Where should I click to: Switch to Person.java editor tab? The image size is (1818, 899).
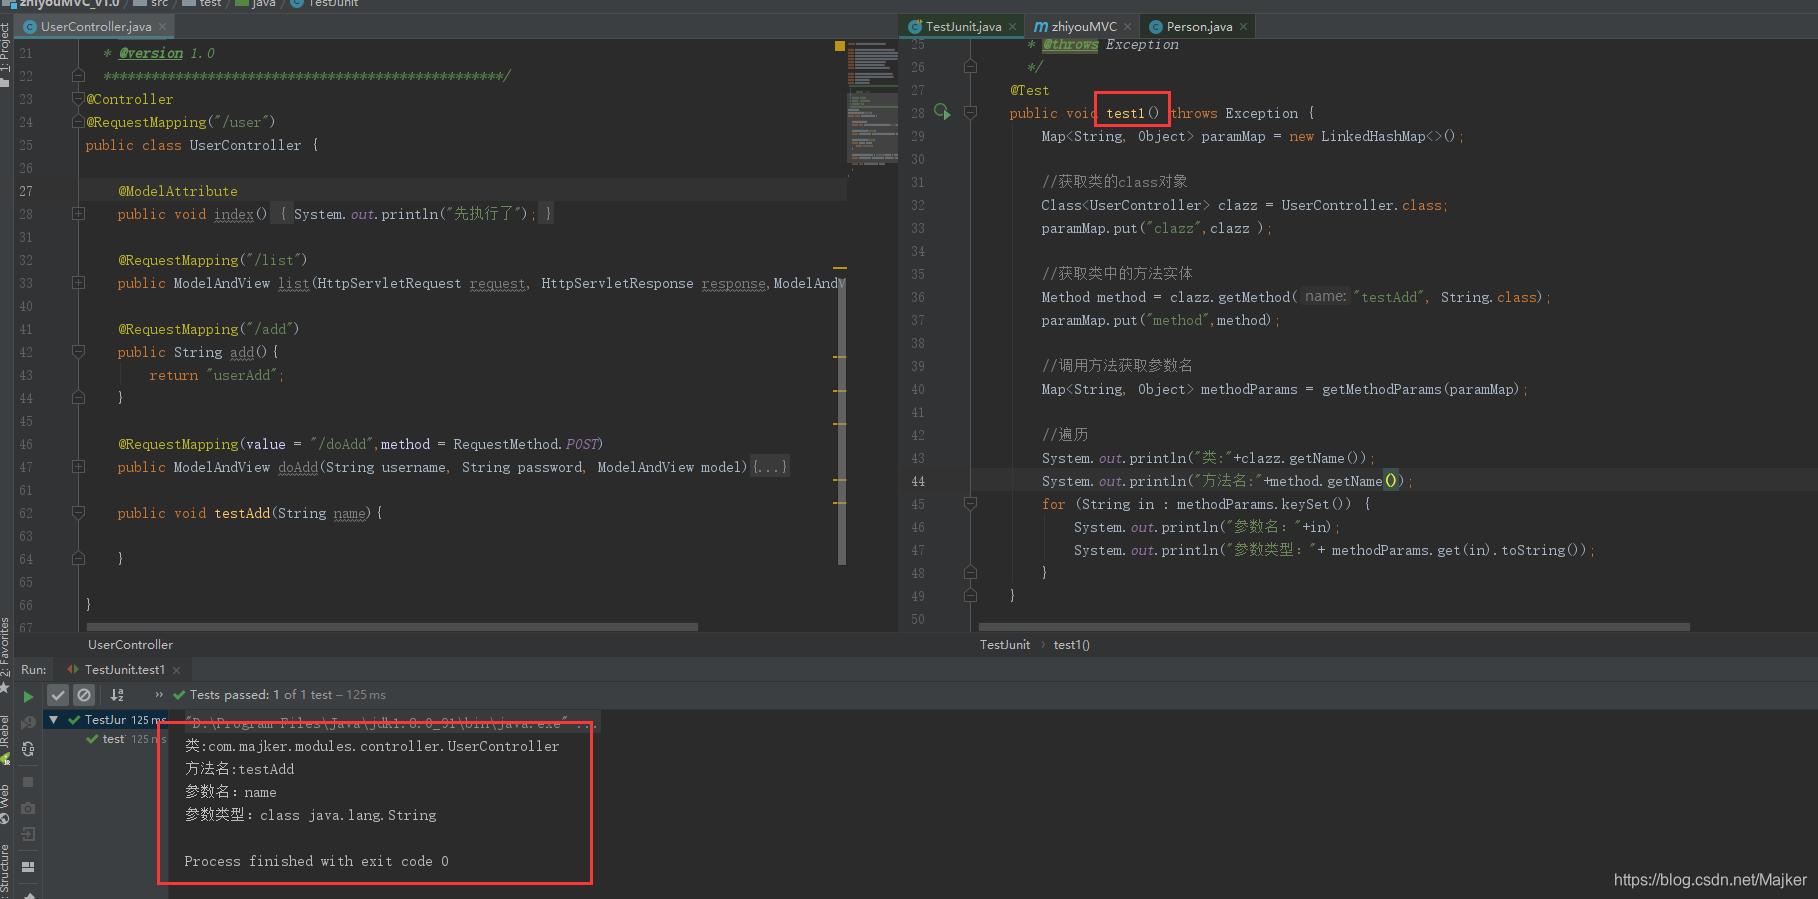[1198, 27]
